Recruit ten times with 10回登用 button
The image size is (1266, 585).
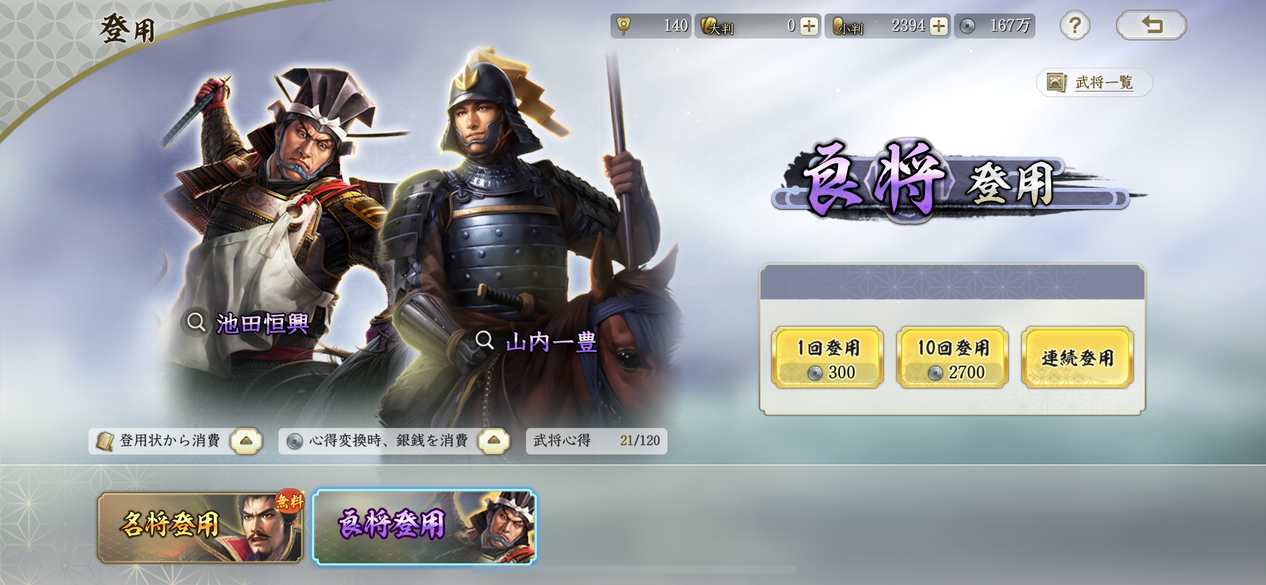tap(953, 357)
